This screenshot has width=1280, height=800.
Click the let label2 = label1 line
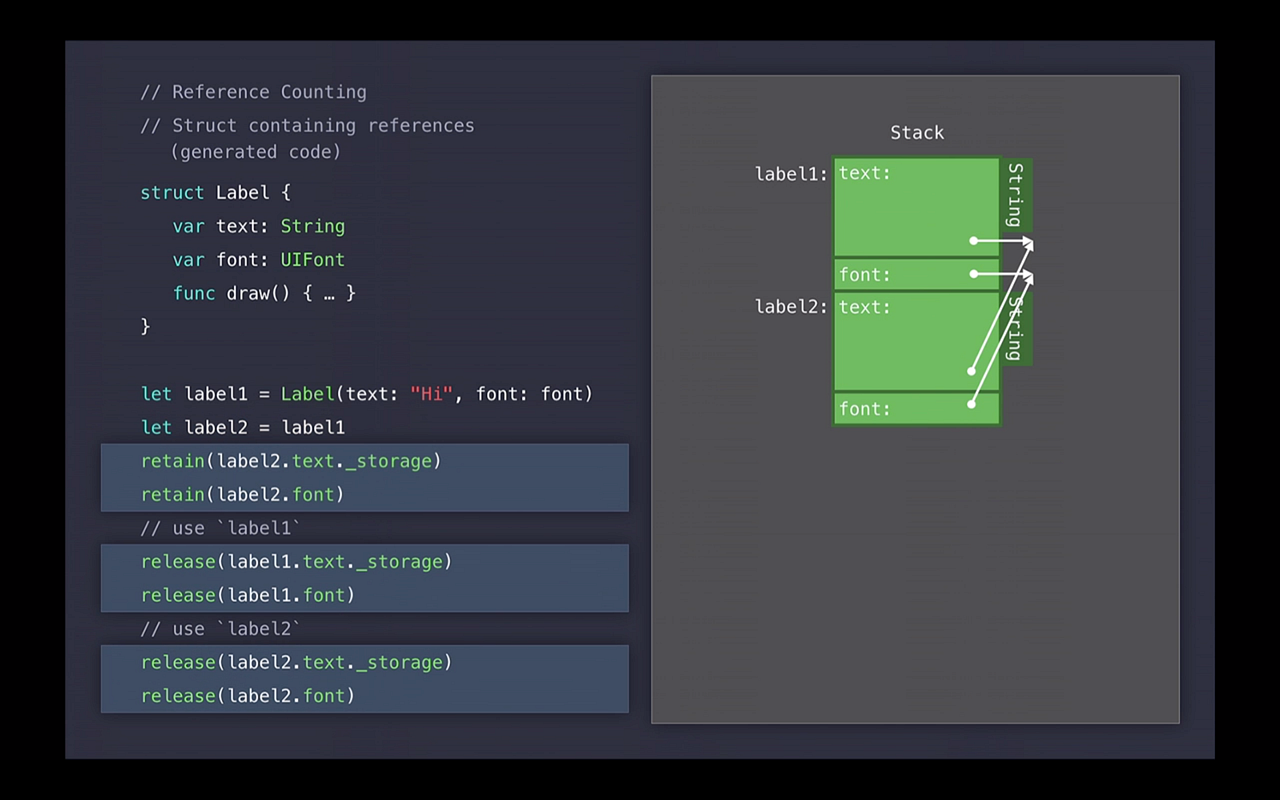pyautogui.click(x=244, y=427)
